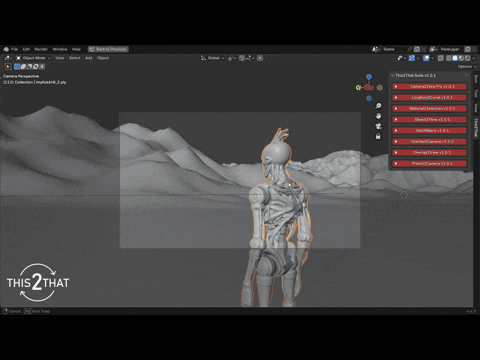480x360 pixels.
Task: Switch to the Item sidebar tab
Action: pos(476,79)
